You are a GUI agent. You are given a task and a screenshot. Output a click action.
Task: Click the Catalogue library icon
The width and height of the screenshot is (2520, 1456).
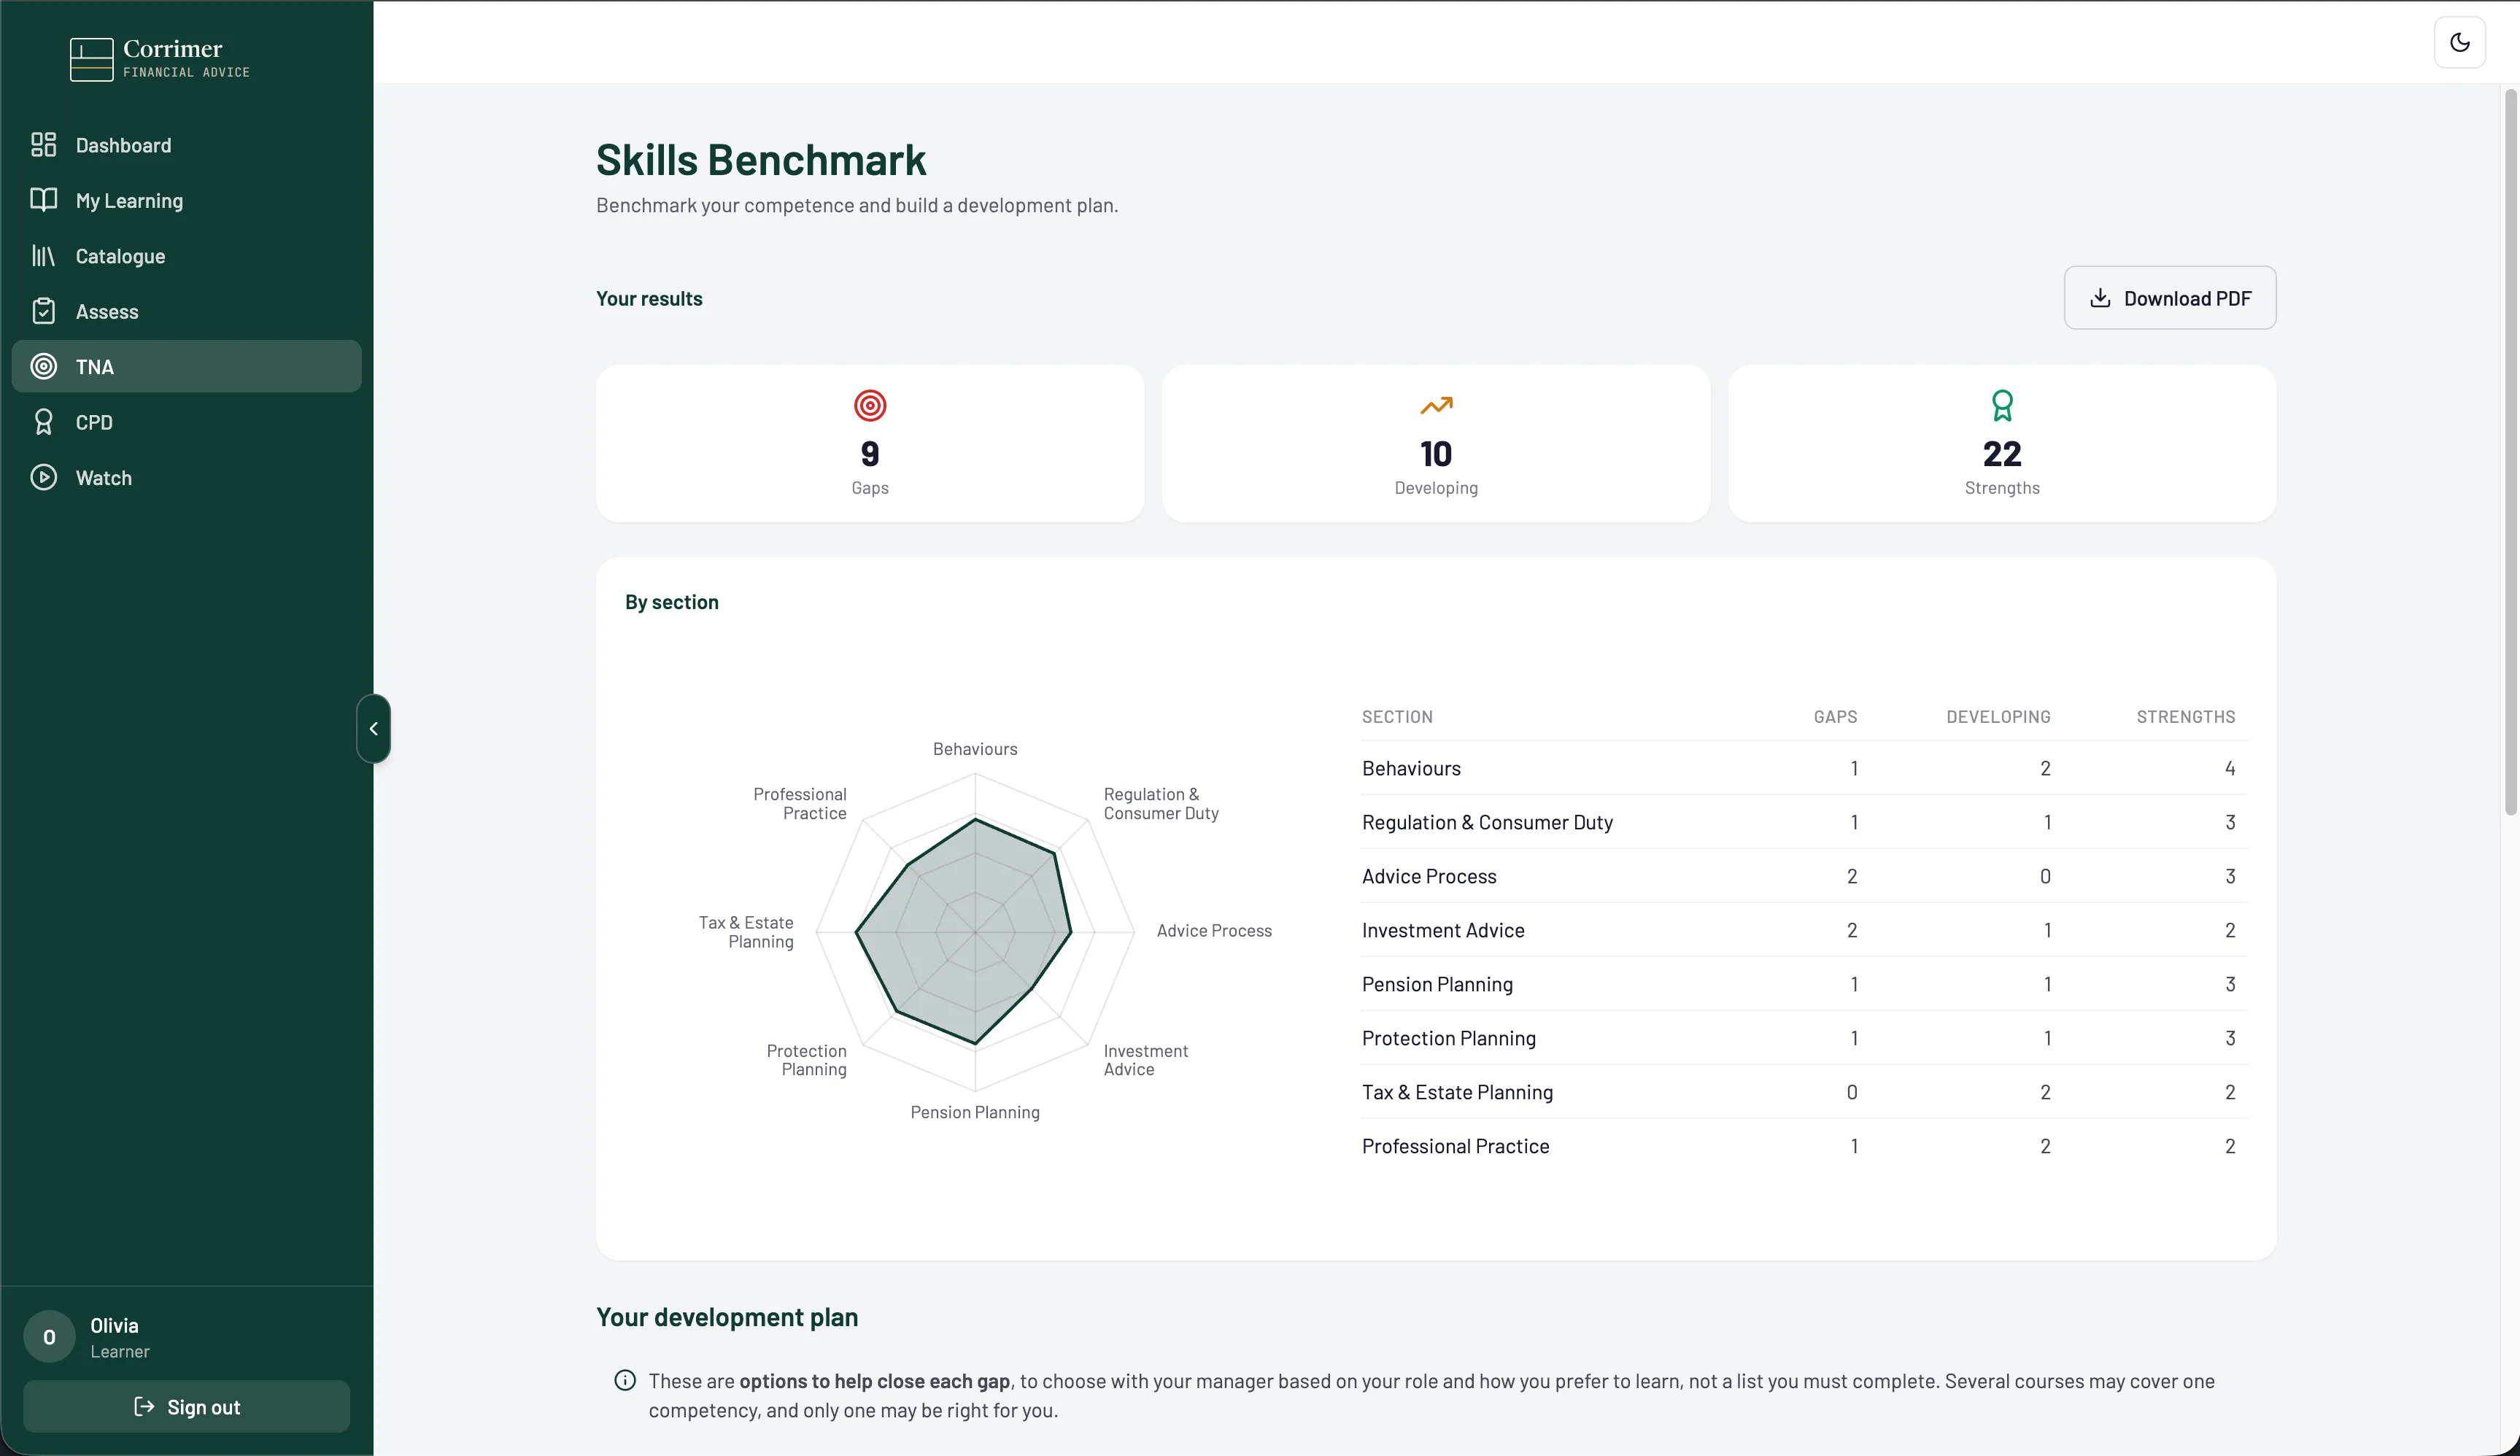(x=43, y=256)
